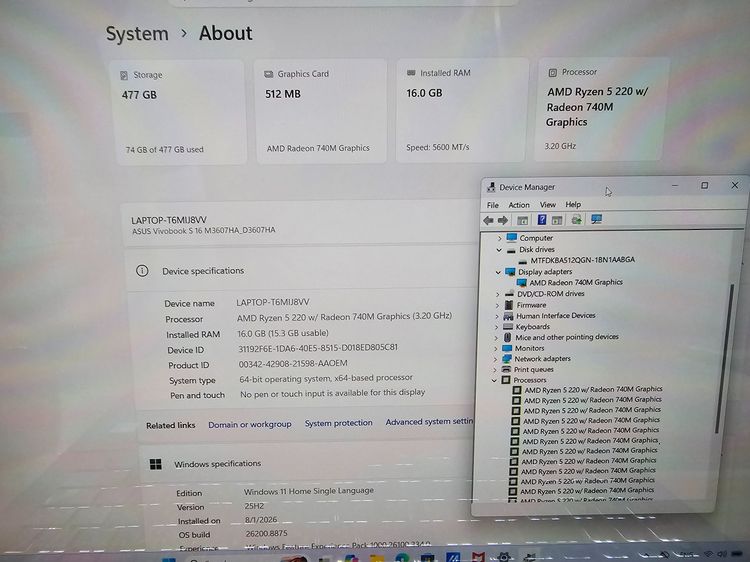Screen dimensions: 750x562
Task: Collapse the Processors node
Action: pyautogui.click(x=494, y=381)
